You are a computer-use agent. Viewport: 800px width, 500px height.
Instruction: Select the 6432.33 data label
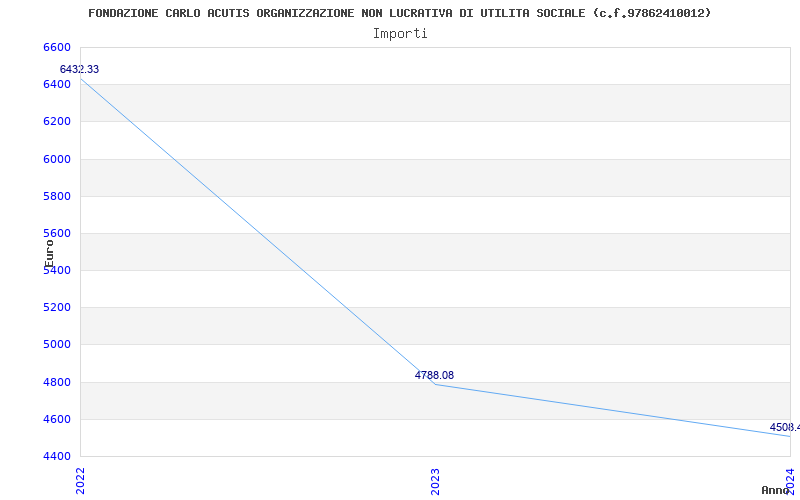79,69
